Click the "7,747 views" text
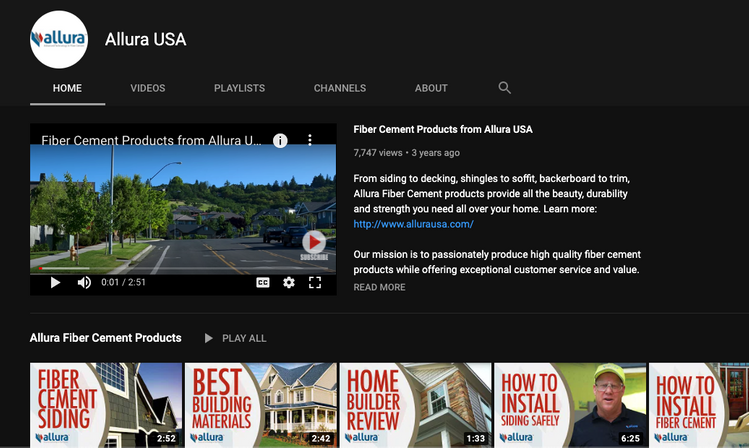Screen dimensions: 749x448 [x=378, y=153]
